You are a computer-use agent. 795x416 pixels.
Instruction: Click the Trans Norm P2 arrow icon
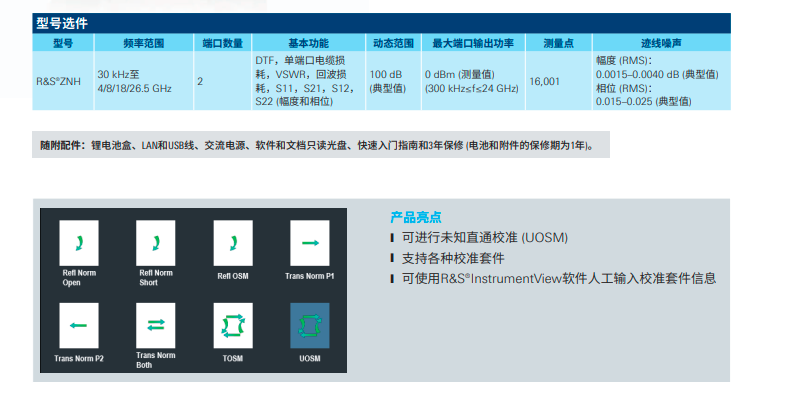point(78,325)
